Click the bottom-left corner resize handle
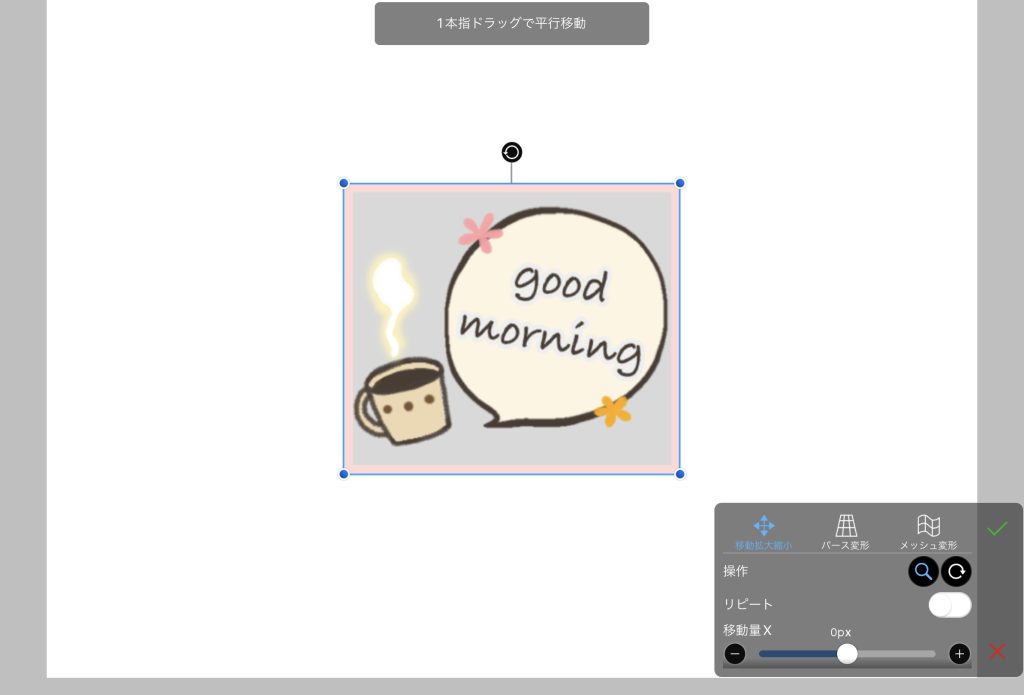 [344, 474]
